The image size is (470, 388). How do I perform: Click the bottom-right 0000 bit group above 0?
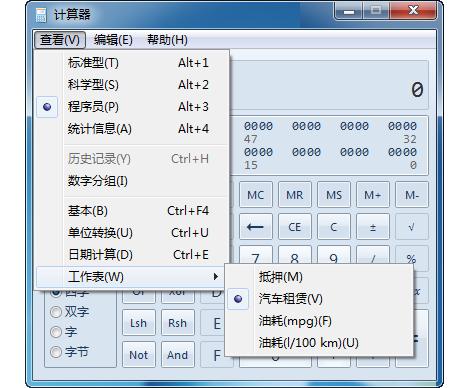402,152
